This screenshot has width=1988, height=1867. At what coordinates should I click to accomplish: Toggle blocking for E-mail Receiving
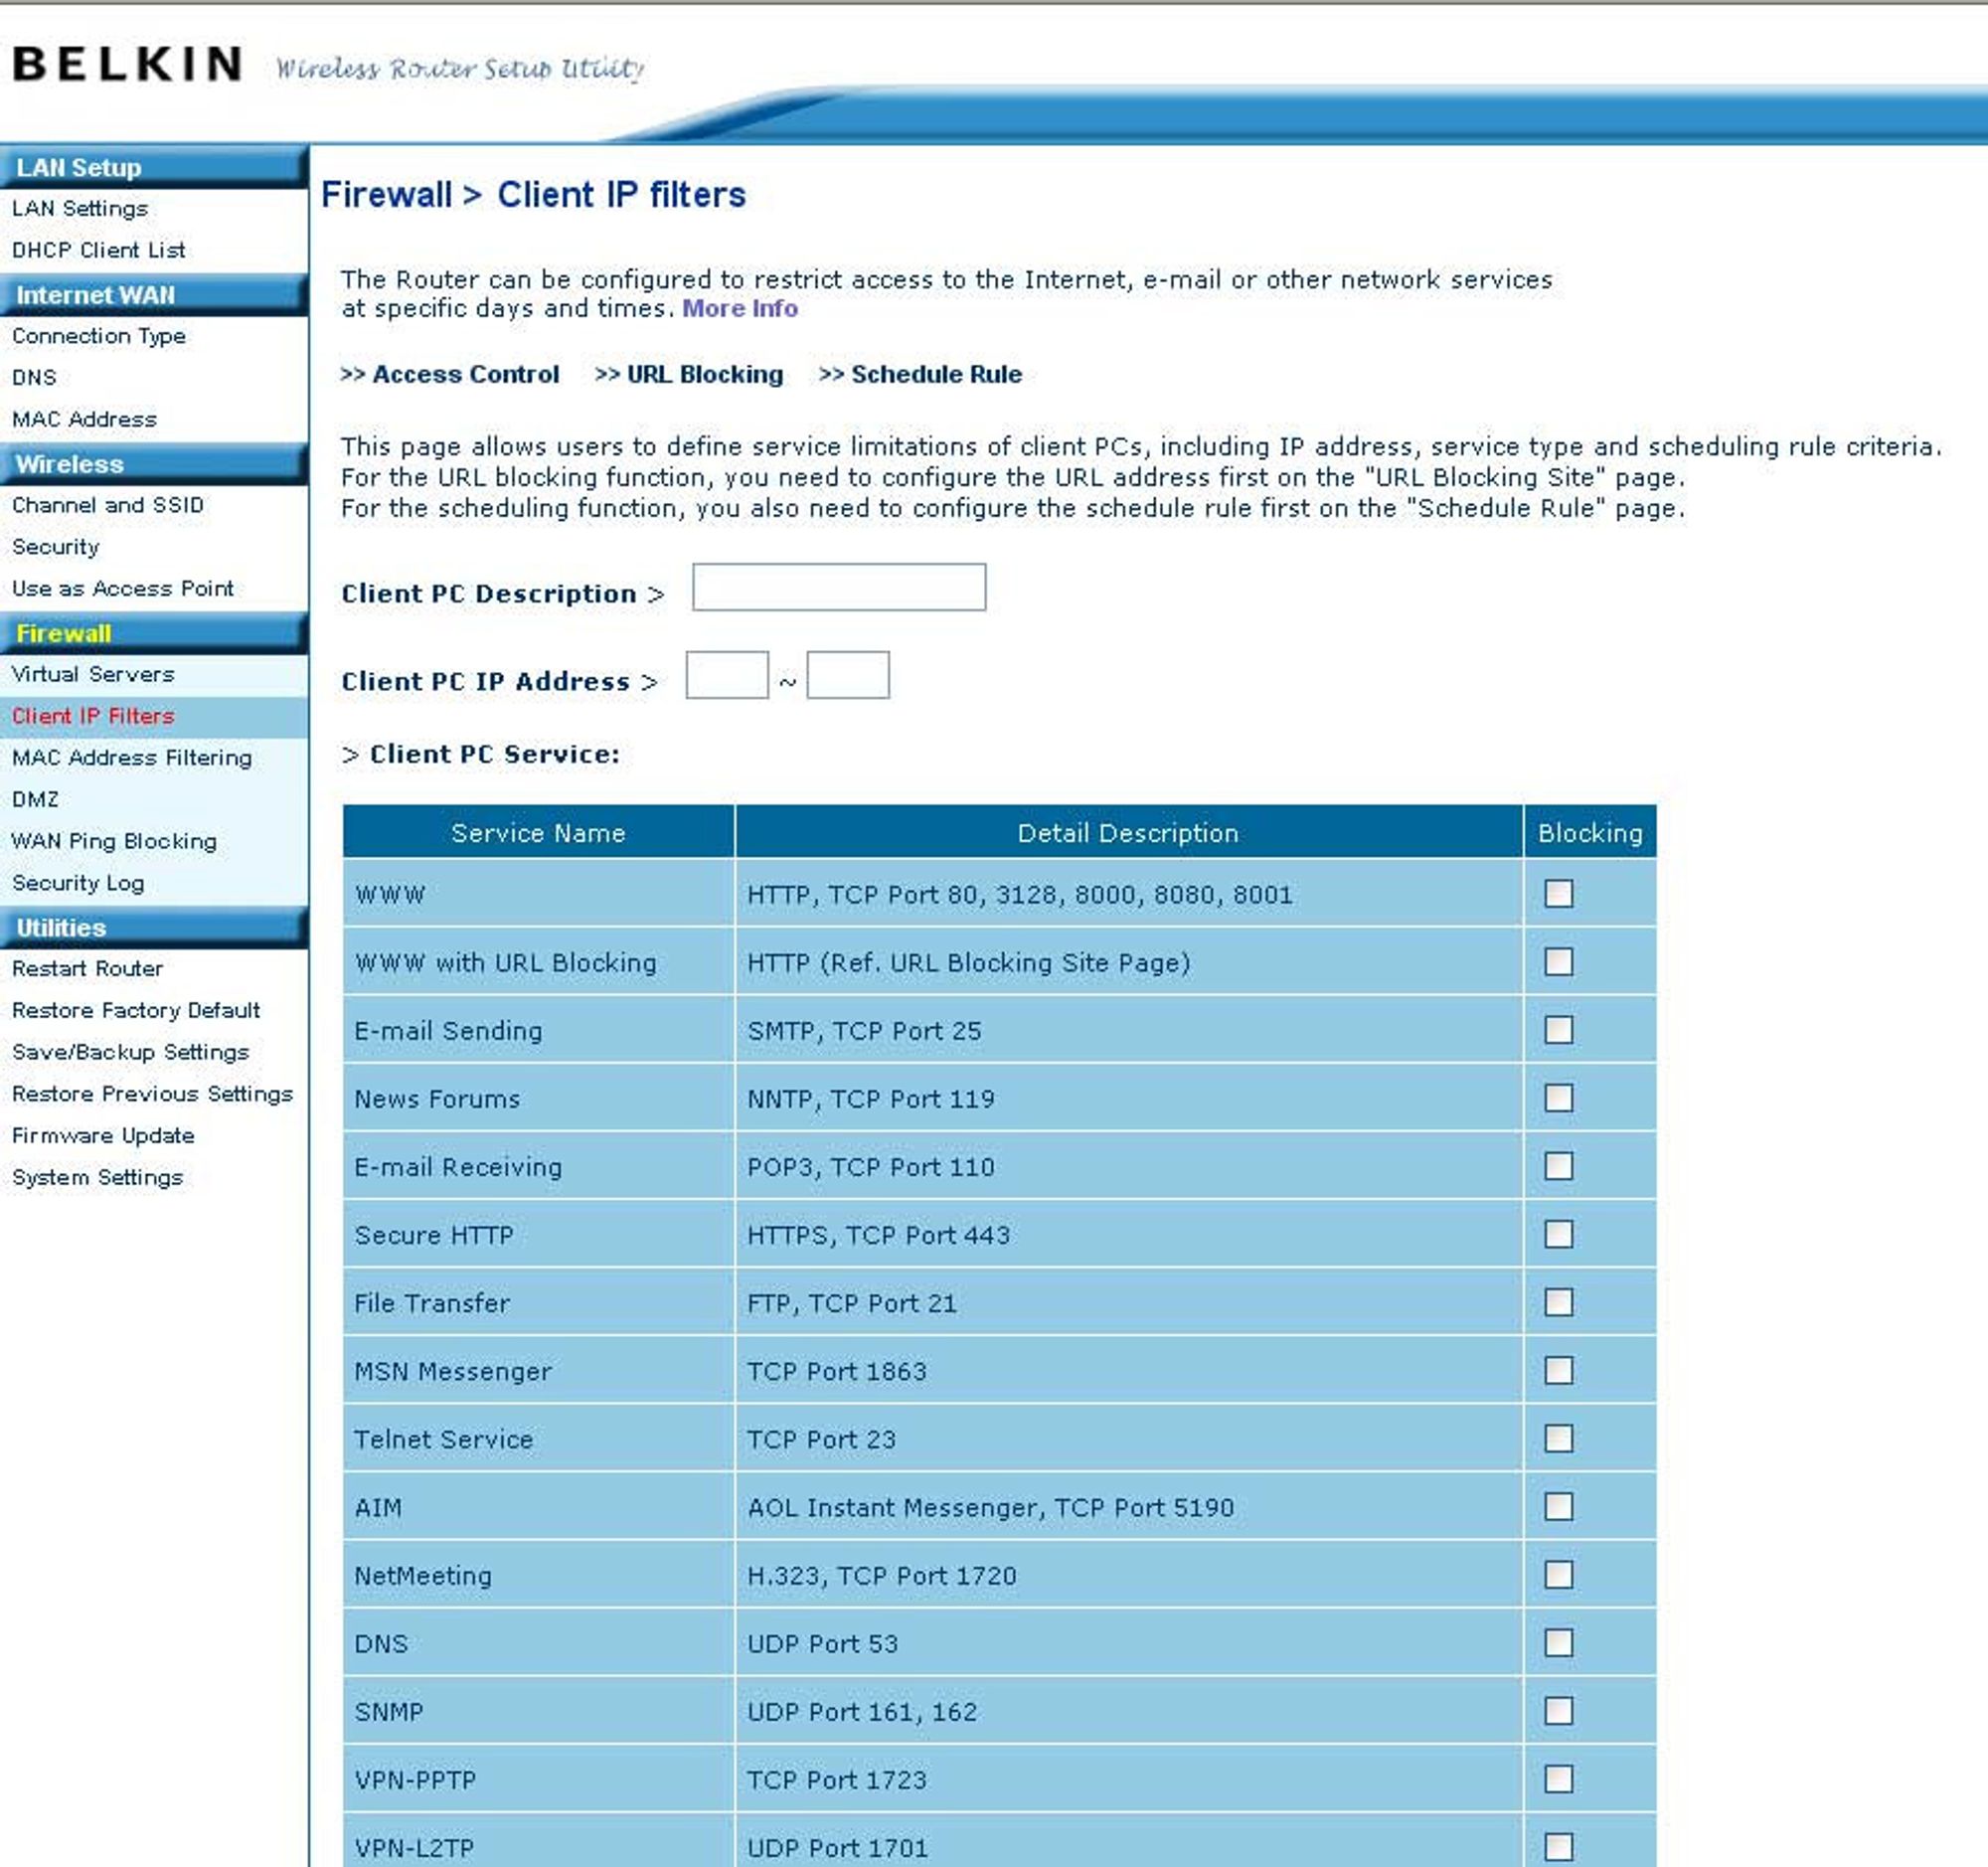pos(1558,1165)
